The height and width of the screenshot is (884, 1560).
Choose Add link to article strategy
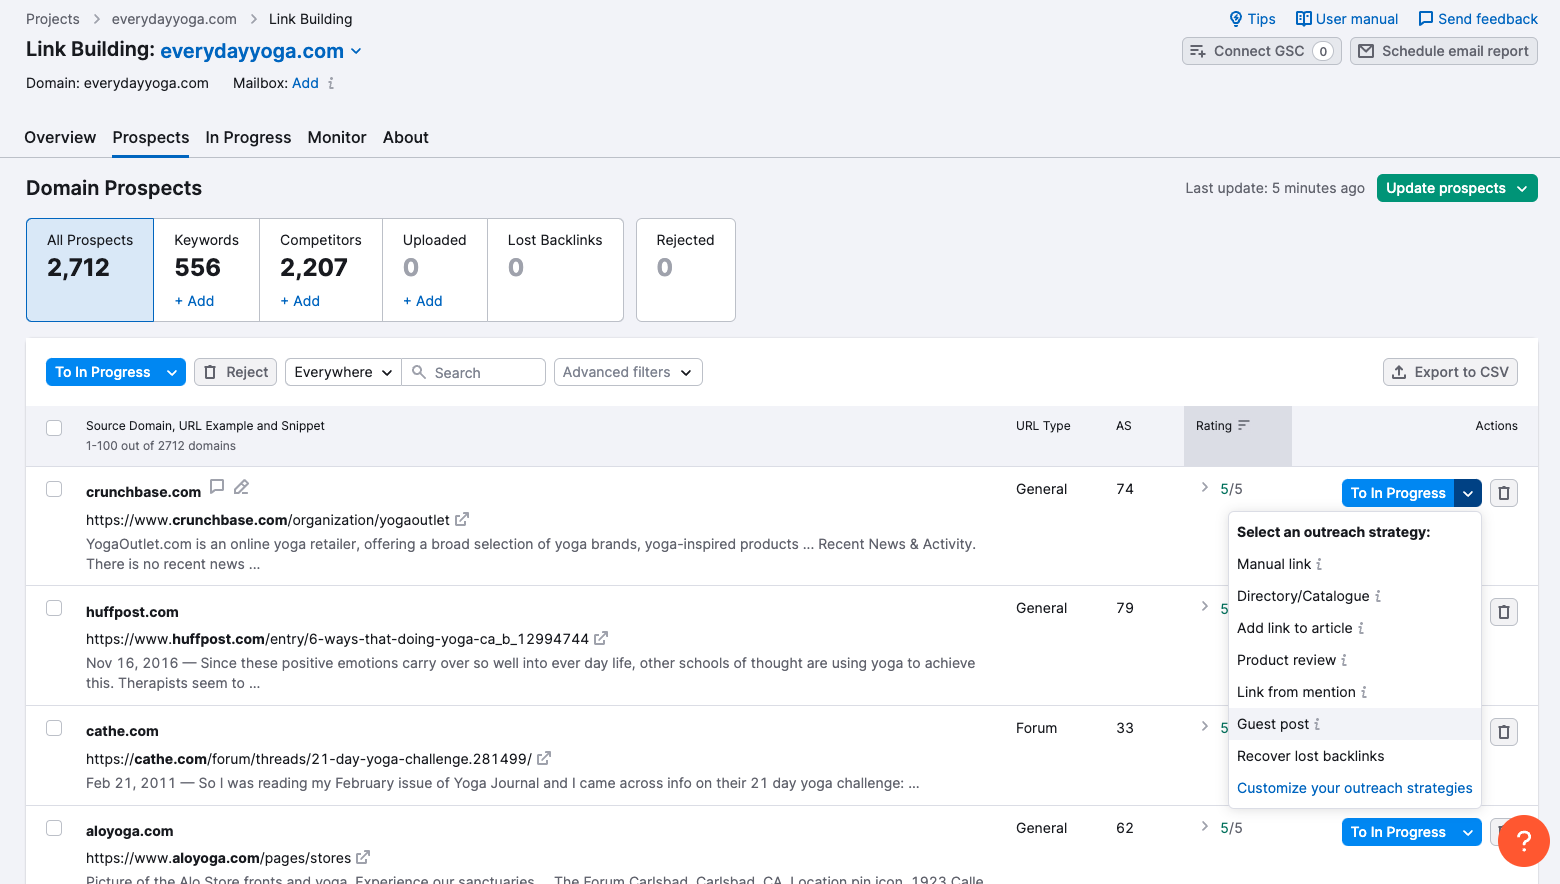point(1354,628)
